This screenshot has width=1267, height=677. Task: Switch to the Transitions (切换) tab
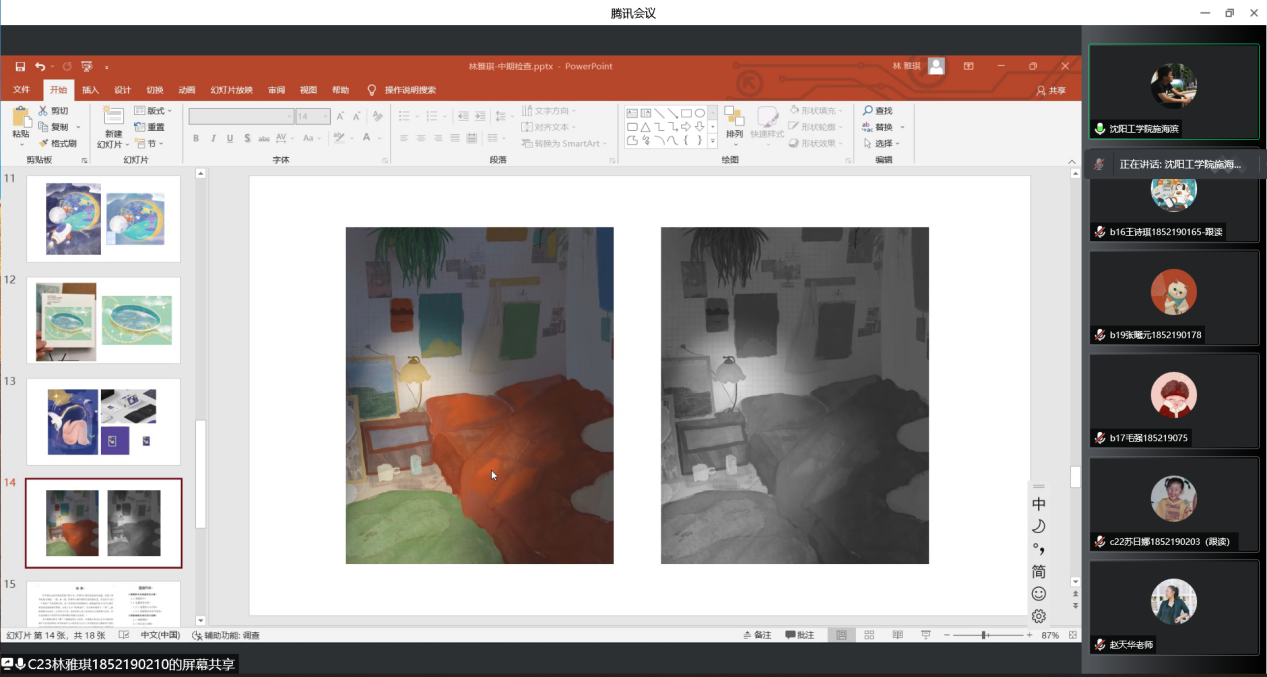click(x=154, y=90)
